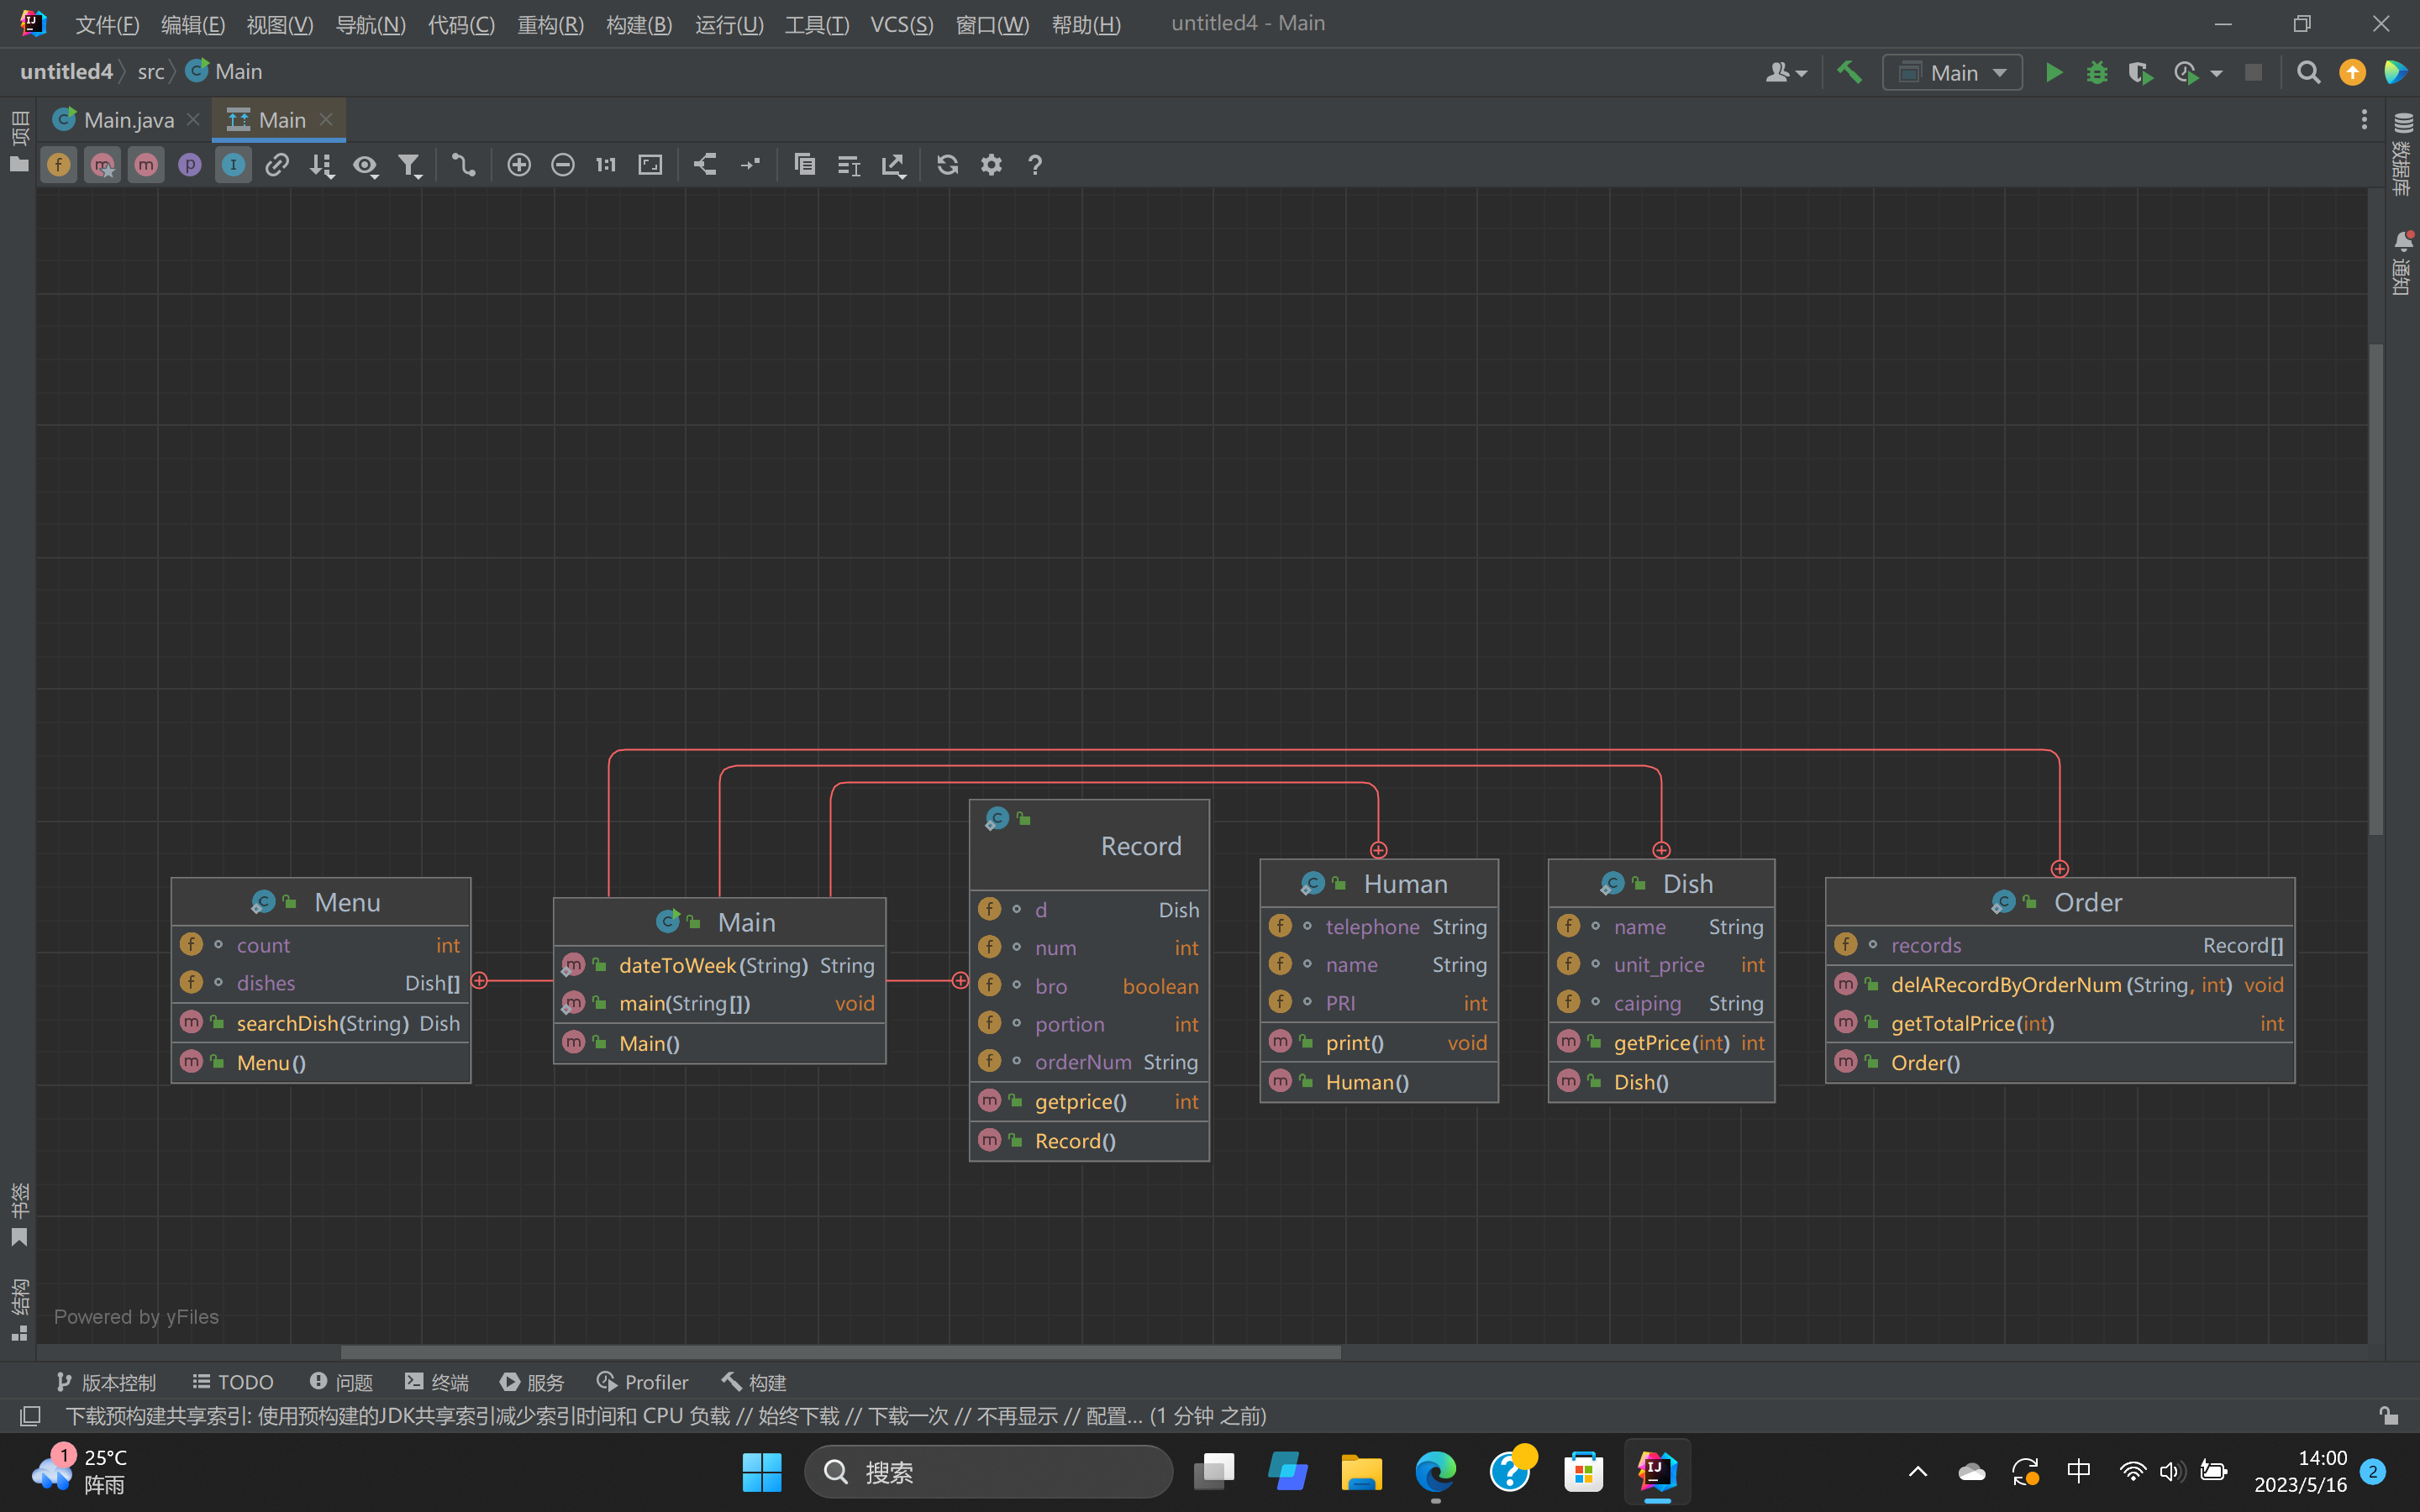Click the fit content icon

(650, 165)
